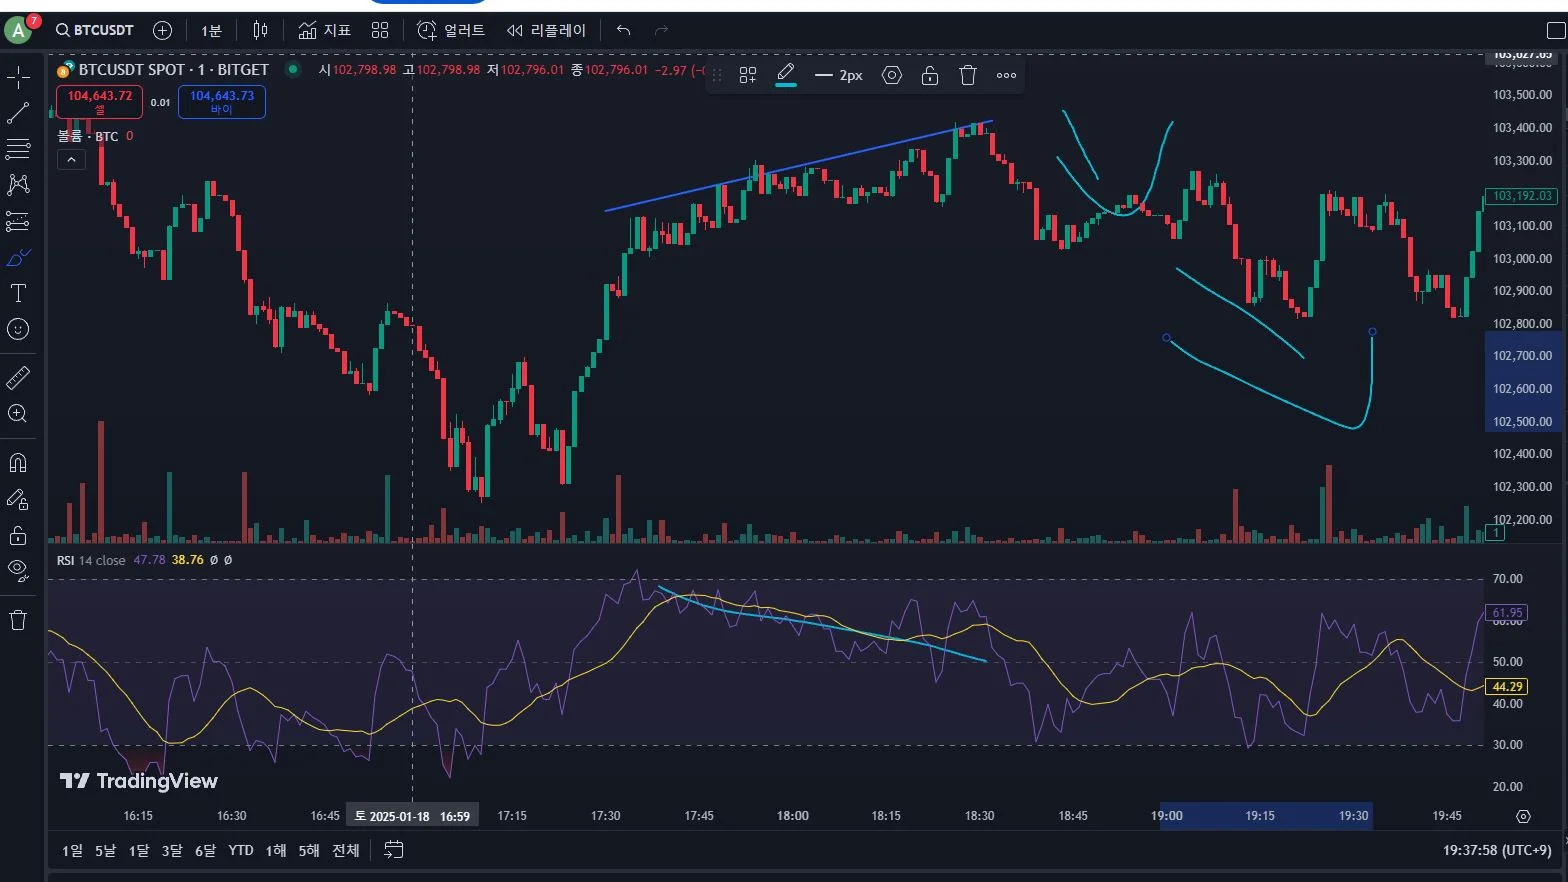Click the red sell button 104,643.72
The image size is (1568, 882).
point(100,101)
